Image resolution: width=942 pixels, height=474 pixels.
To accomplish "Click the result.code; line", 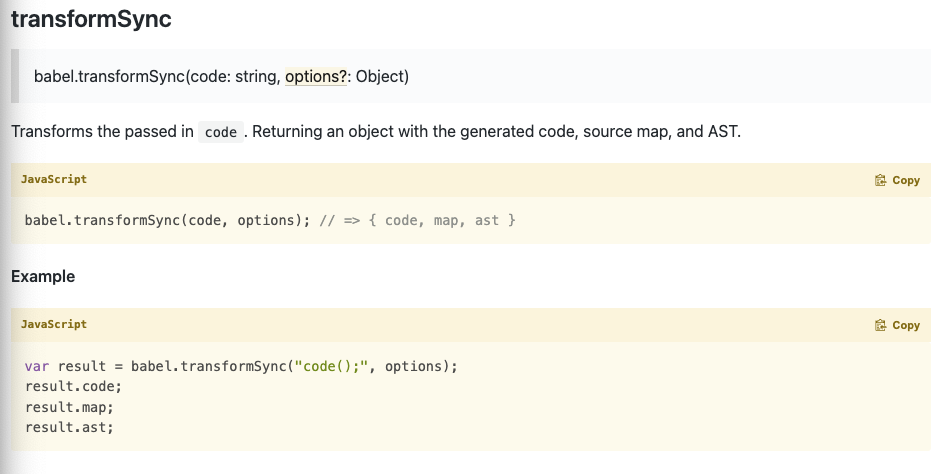I will click(73, 386).
